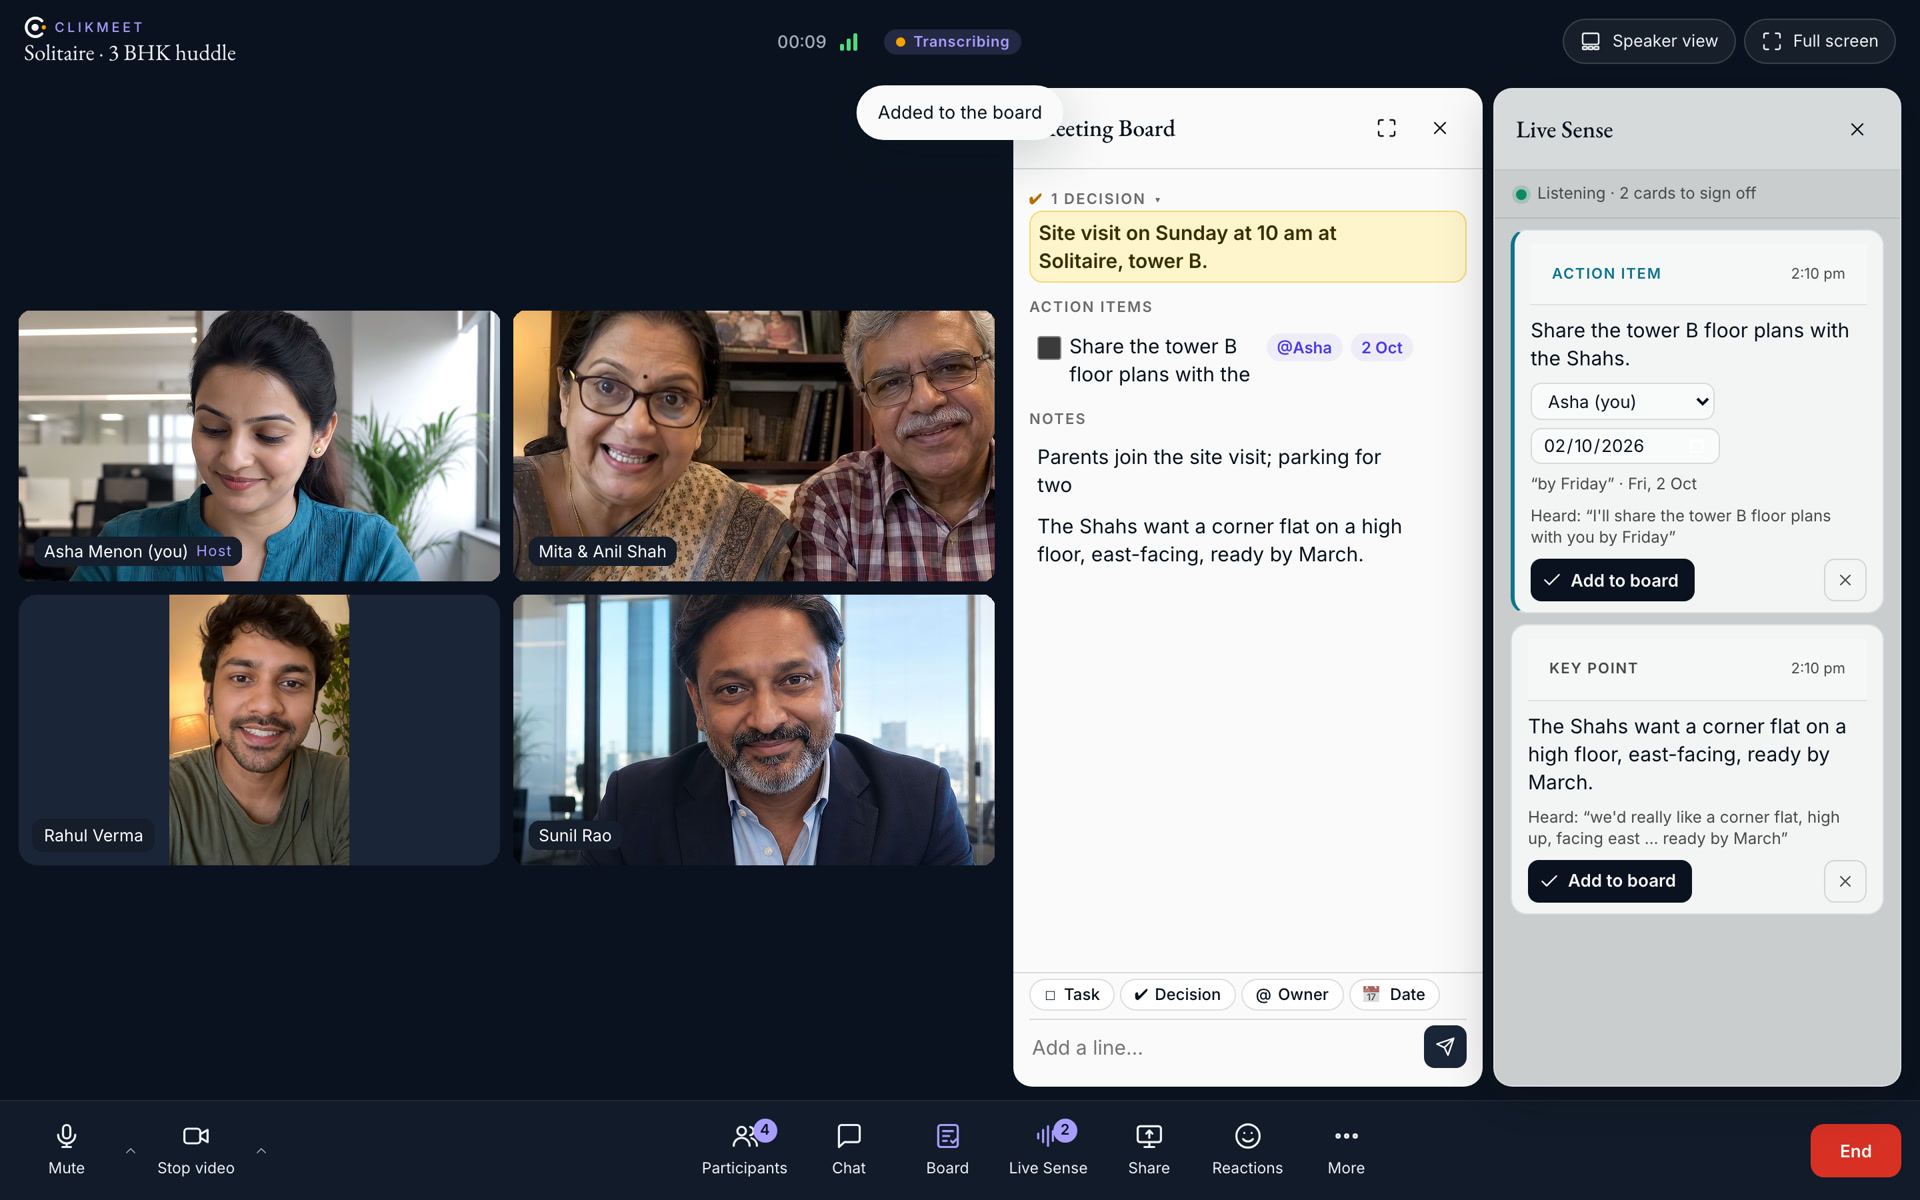The image size is (1920, 1200).
Task: Stop the video camera
Action: [195, 1150]
